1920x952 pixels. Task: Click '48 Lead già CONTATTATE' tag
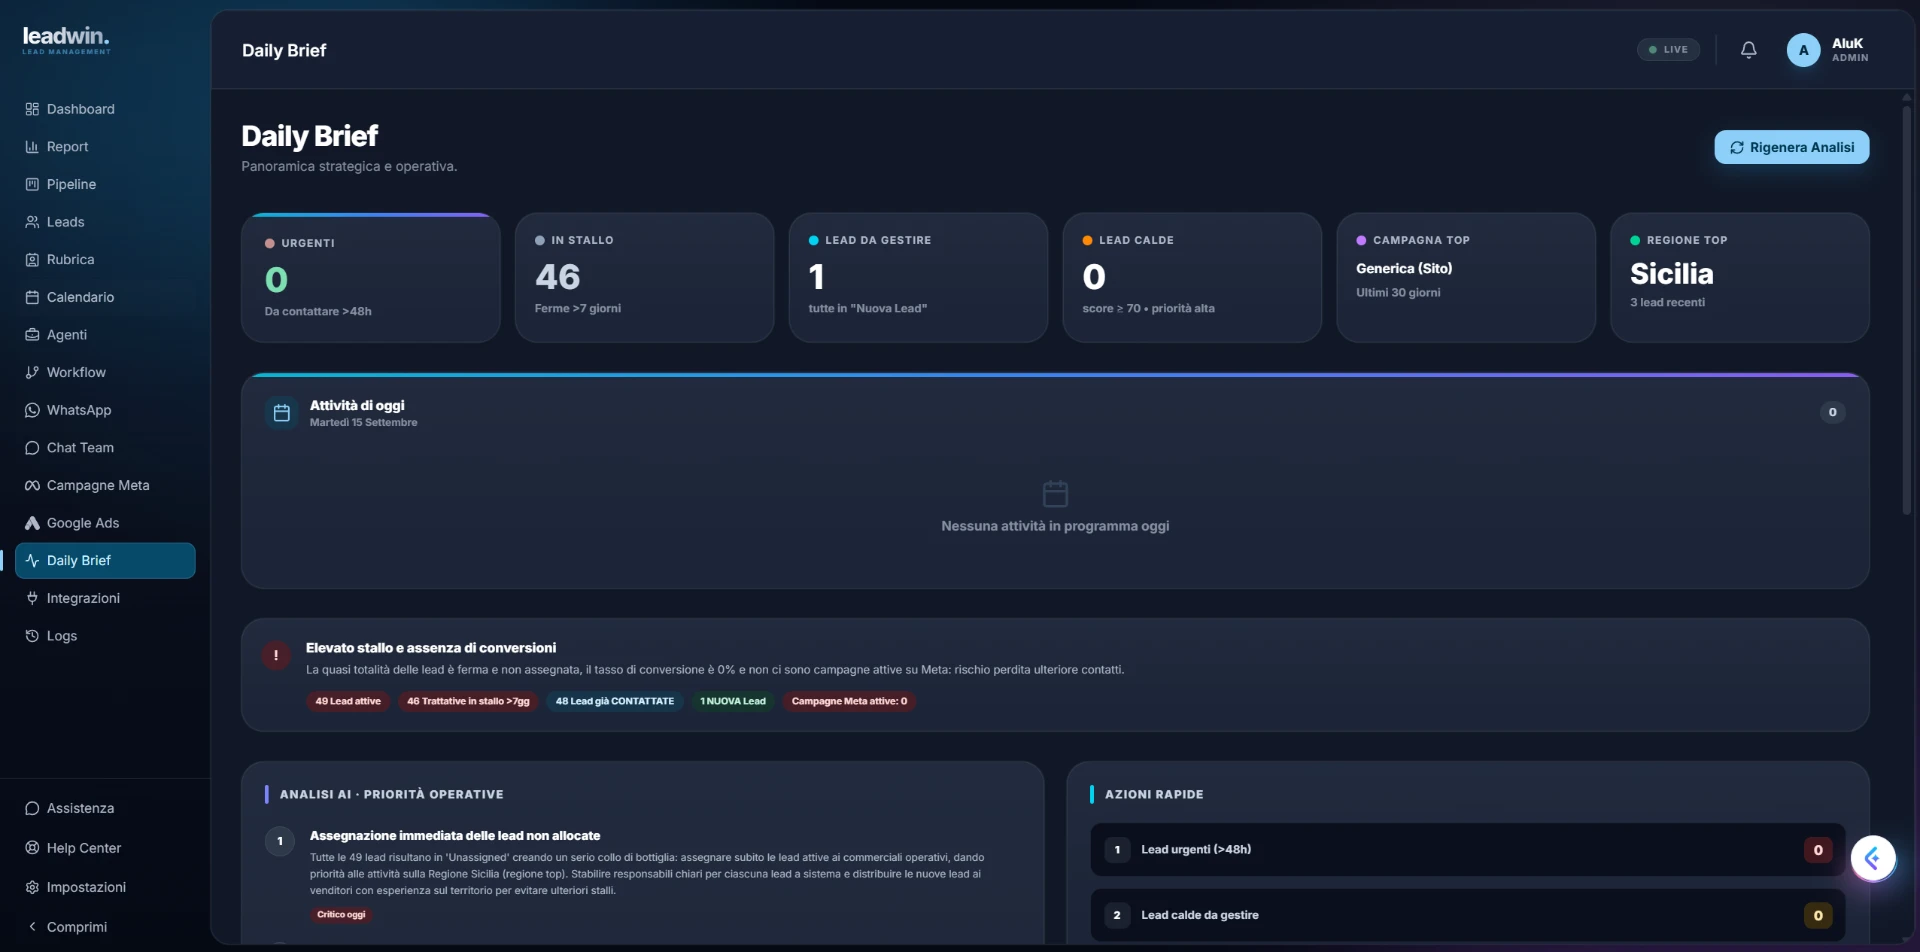[615, 701]
